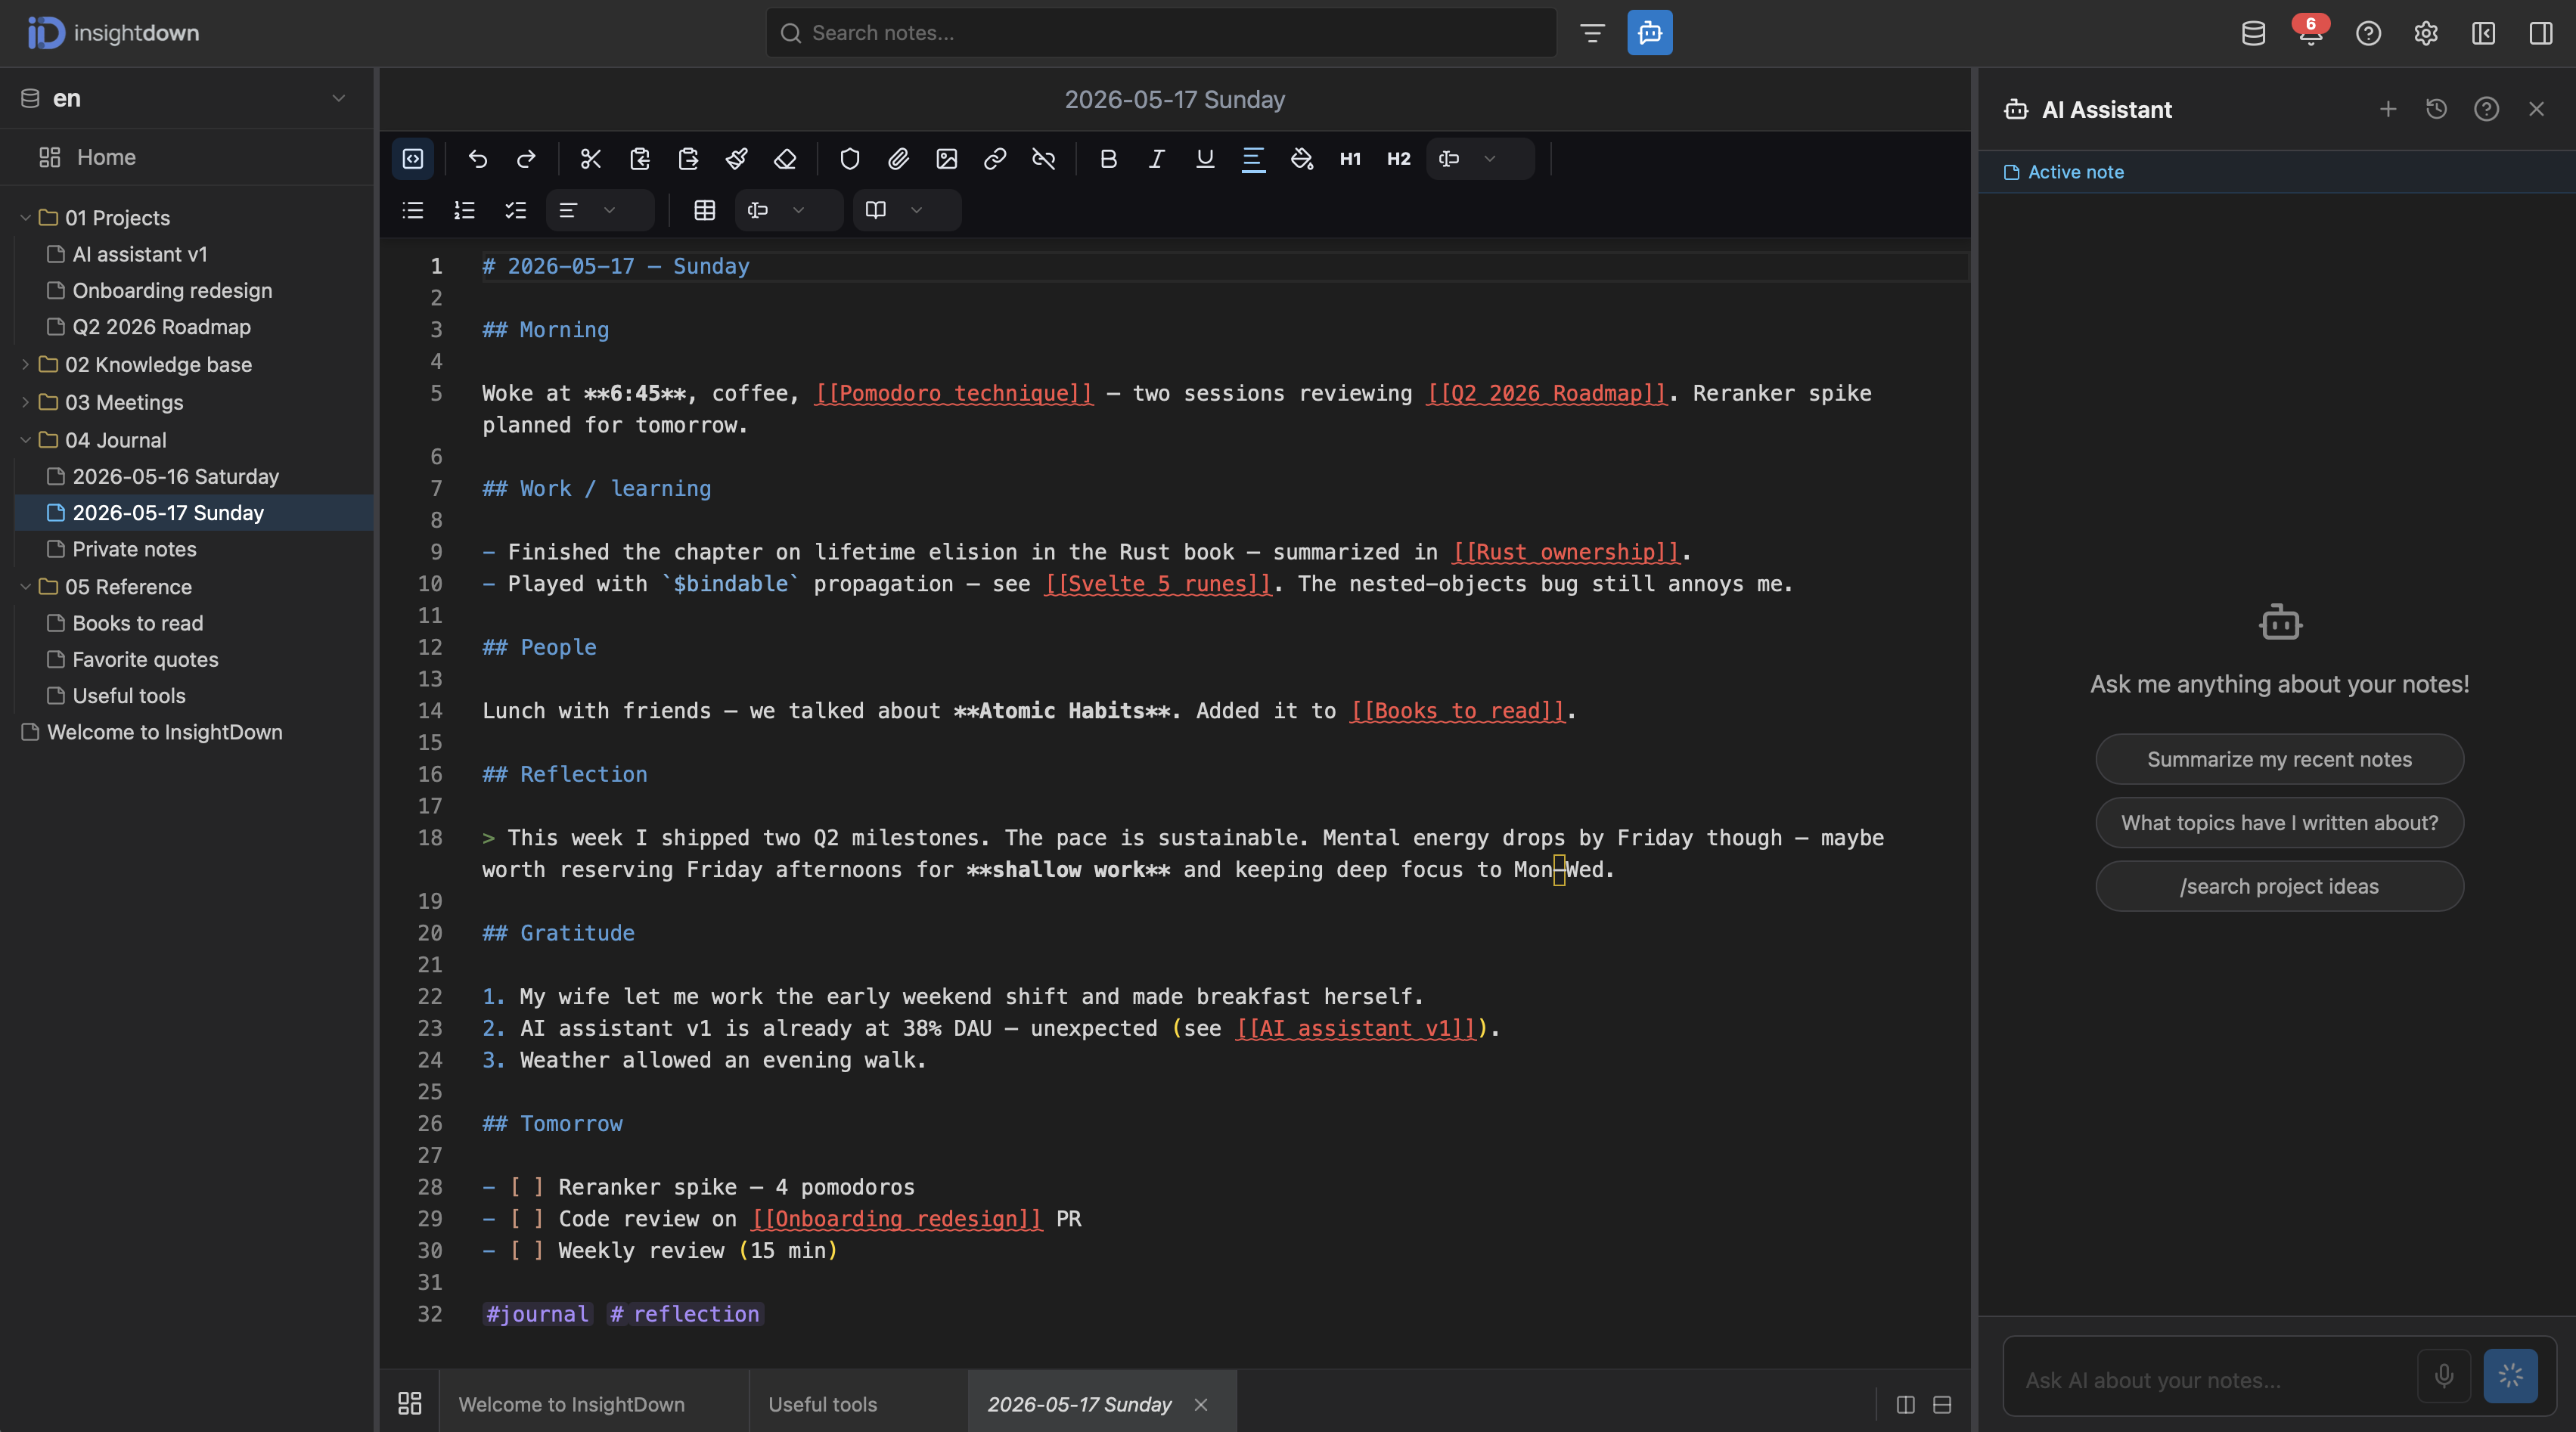Expand the 02 Knowledge base folder
Viewport: 2576px width, 1432px height.
pyautogui.click(x=25, y=365)
